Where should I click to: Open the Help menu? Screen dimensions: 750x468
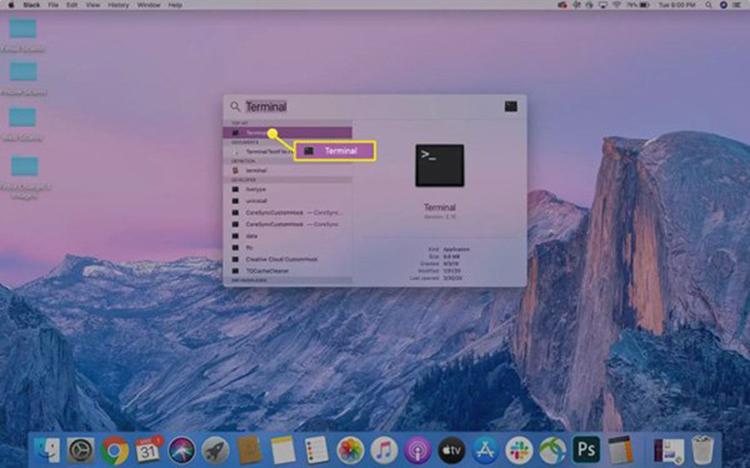175,5
